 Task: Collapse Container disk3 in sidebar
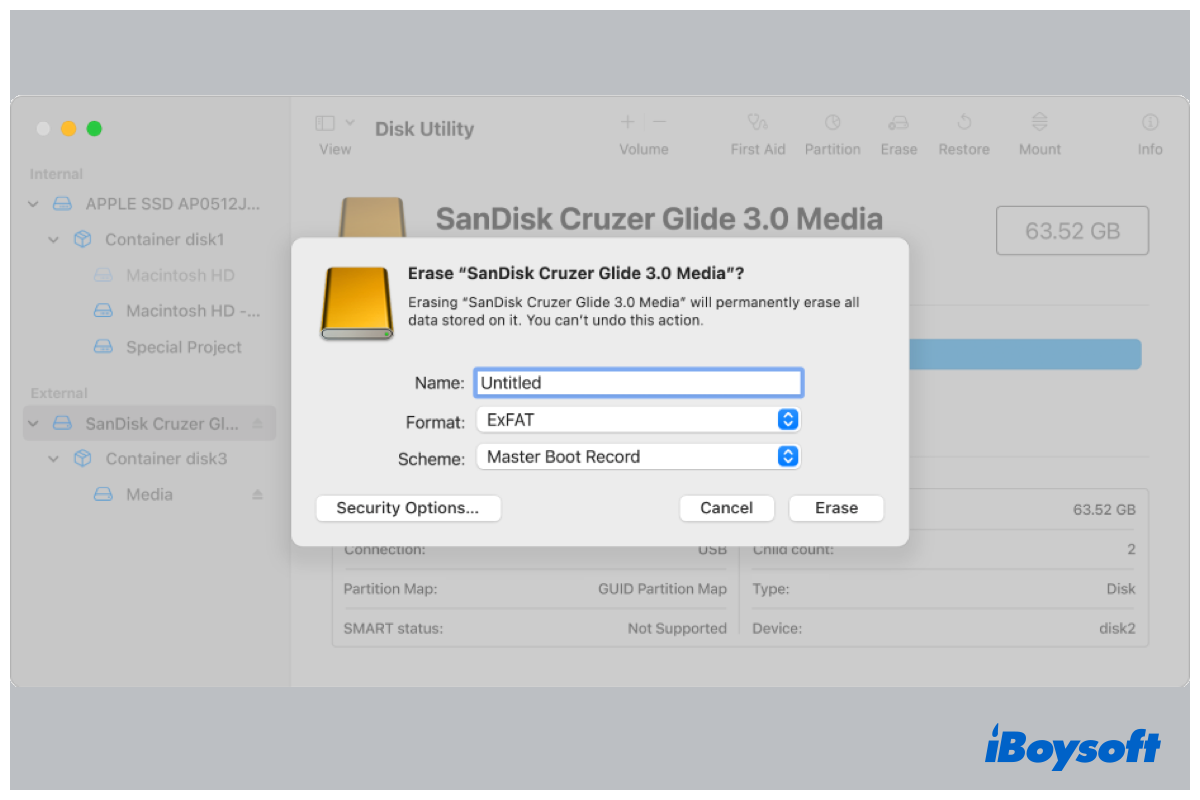[54, 459]
